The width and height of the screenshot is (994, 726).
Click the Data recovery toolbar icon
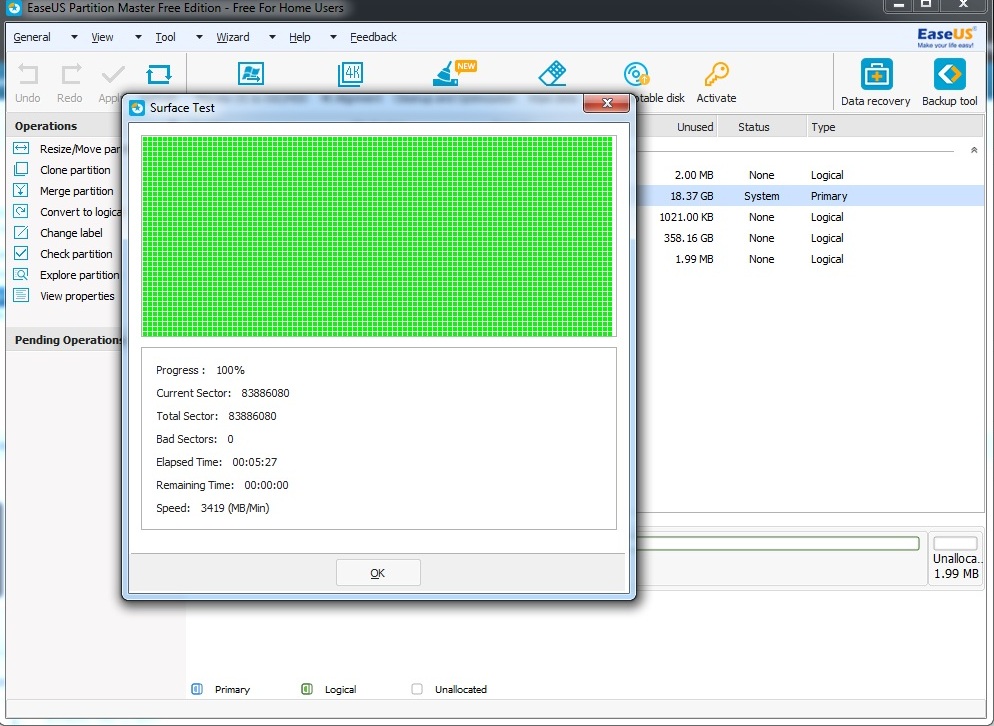[876, 75]
